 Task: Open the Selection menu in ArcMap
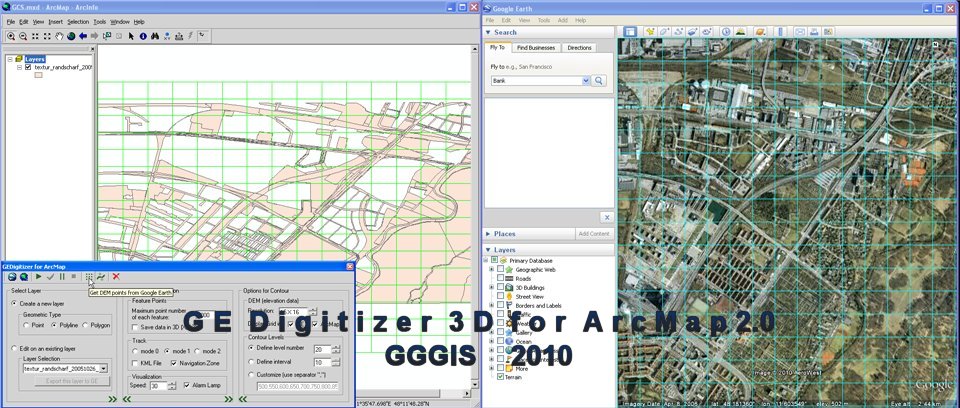[78, 21]
